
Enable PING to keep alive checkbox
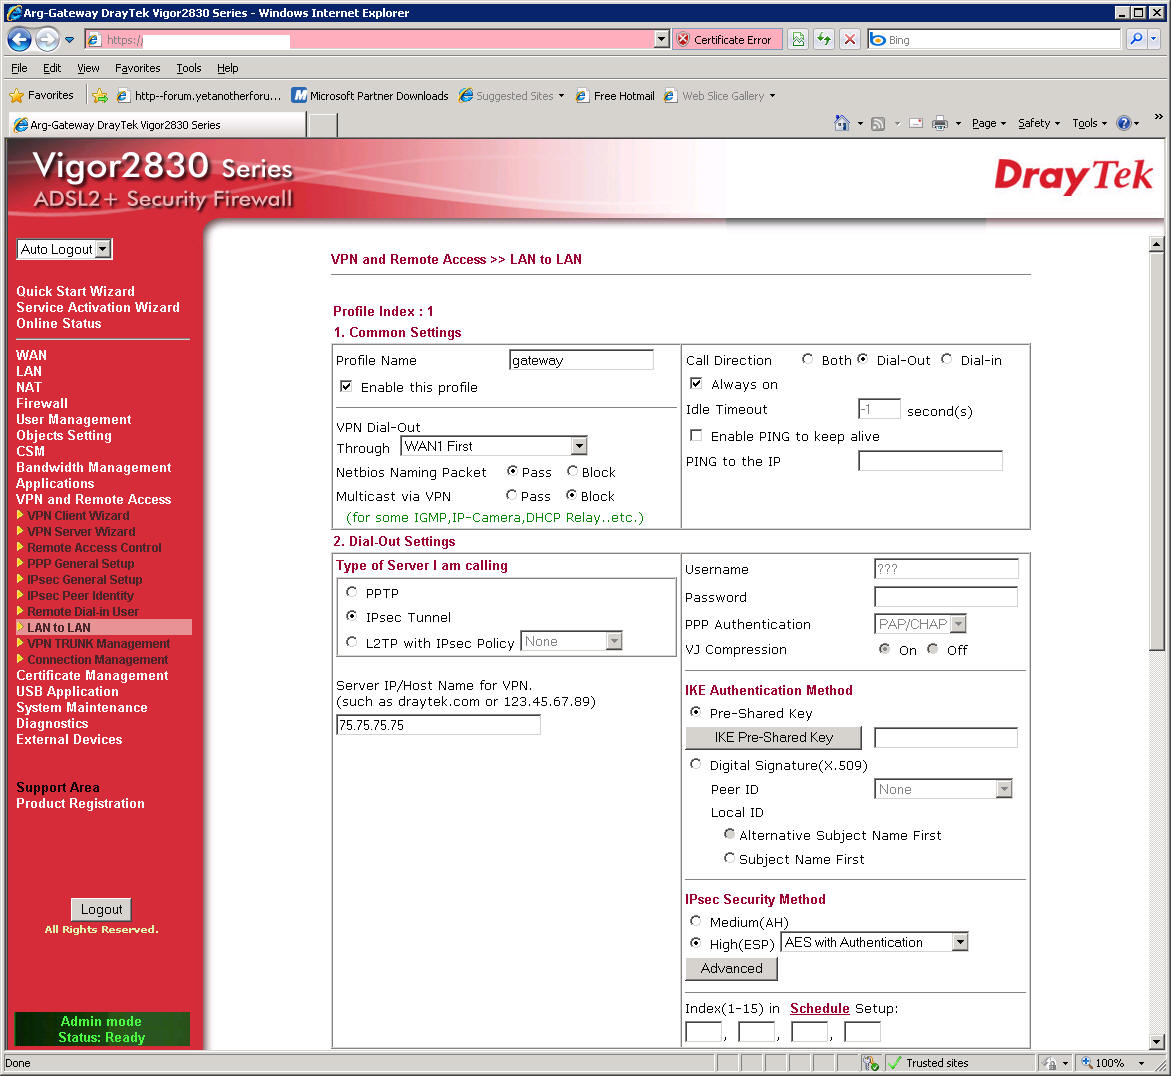(696, 435)
